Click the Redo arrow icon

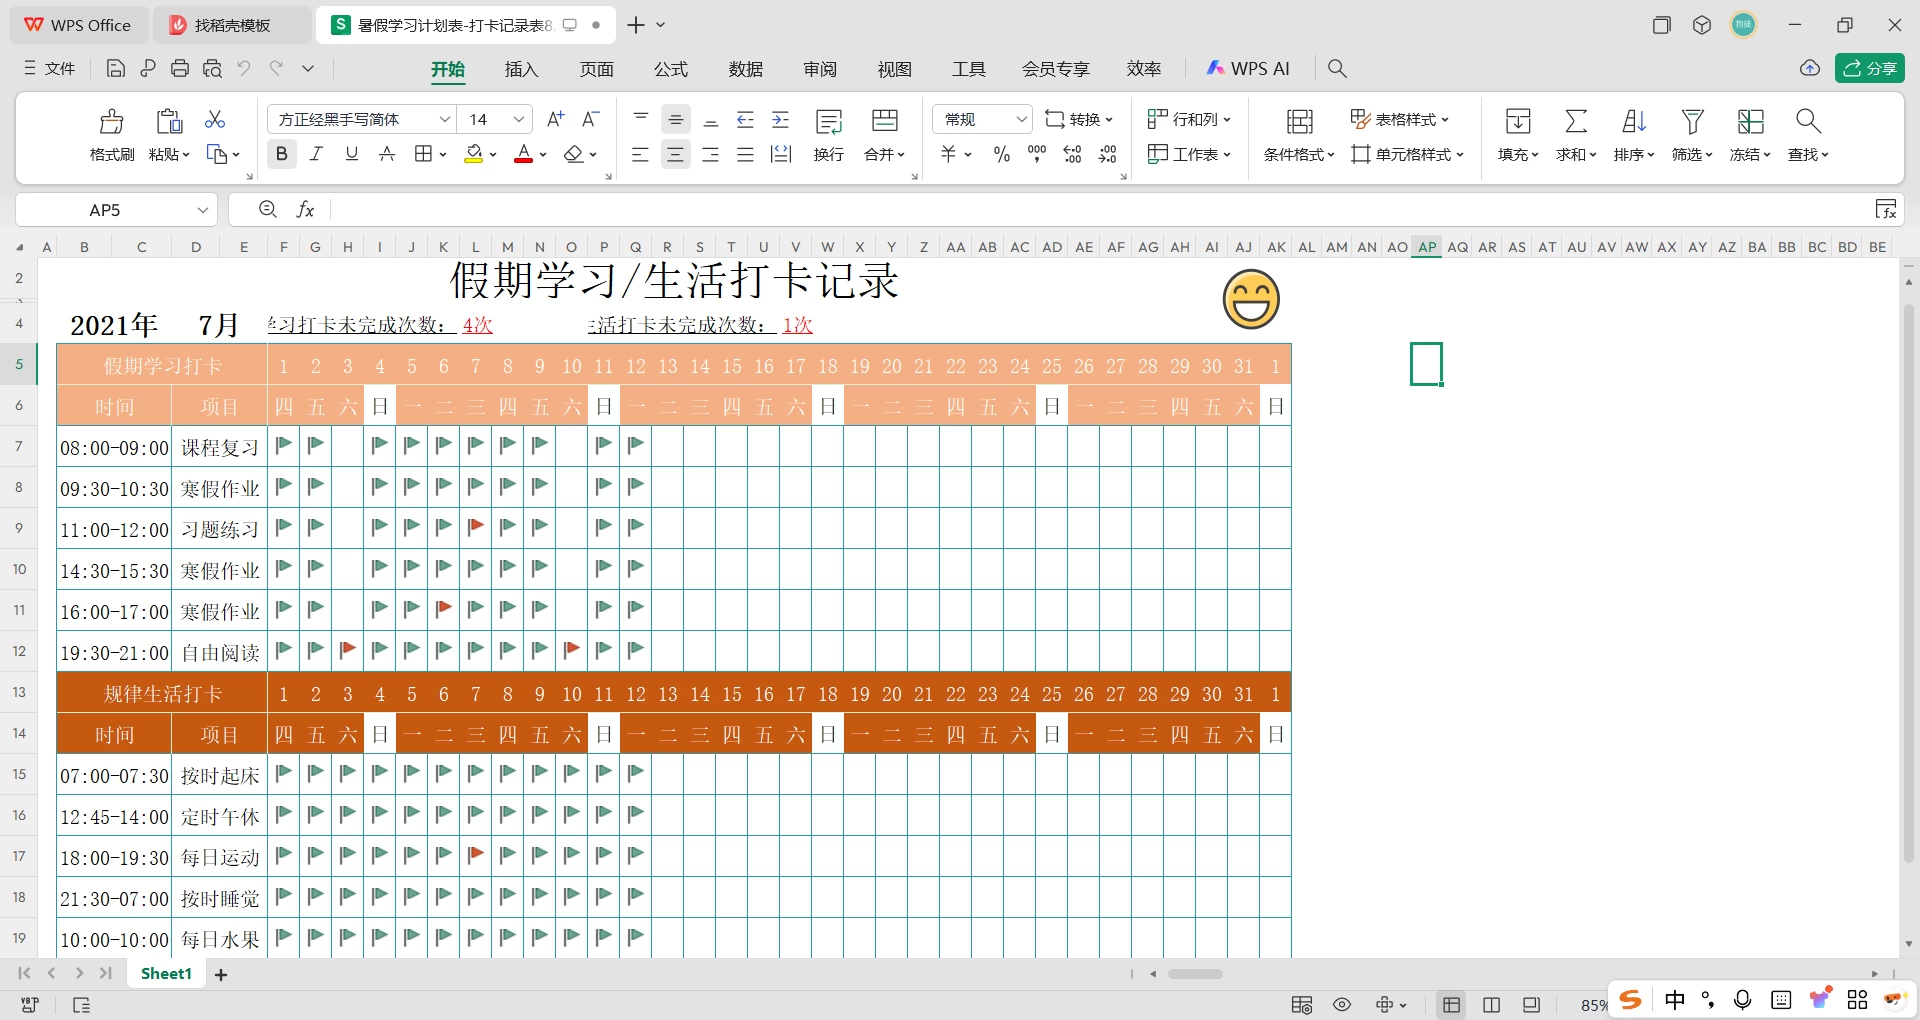[x=276, y=68]
